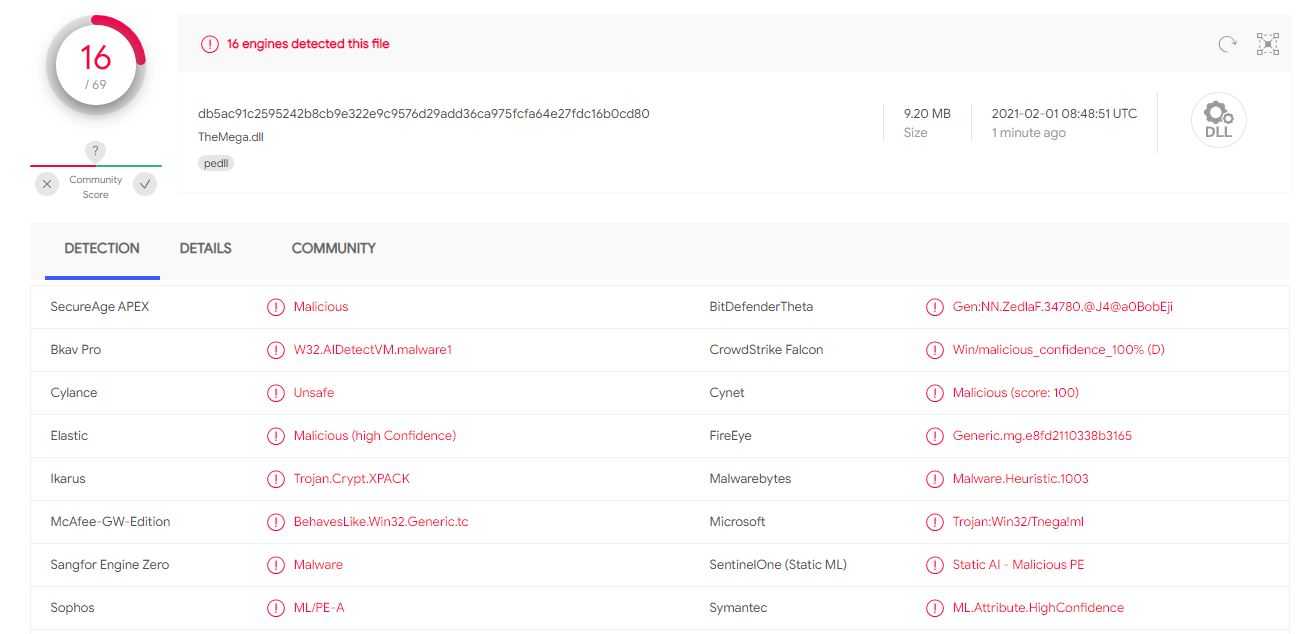This screenshot has height=634, width=1301.
Task: Click alert icon for Ikarus result
Action: tap(276, 479)
